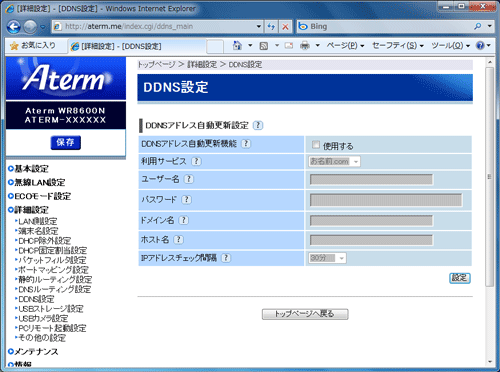Click help icon beside 利用サービス

(x=196, y=161)
